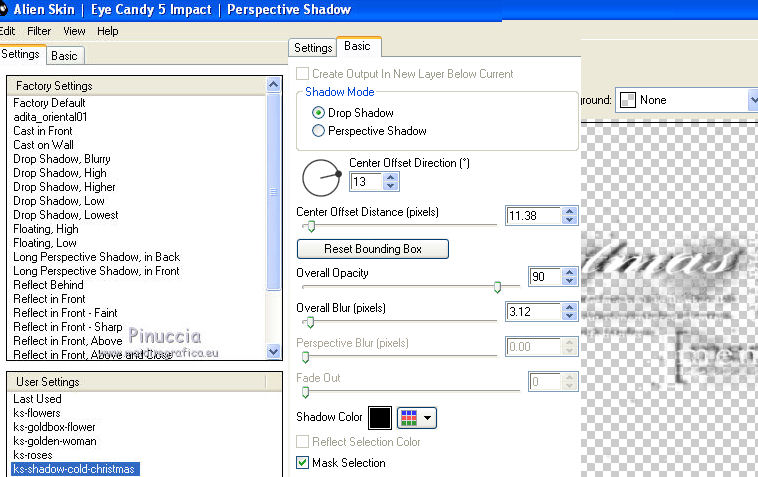Select ks-roses user setting

33,455
